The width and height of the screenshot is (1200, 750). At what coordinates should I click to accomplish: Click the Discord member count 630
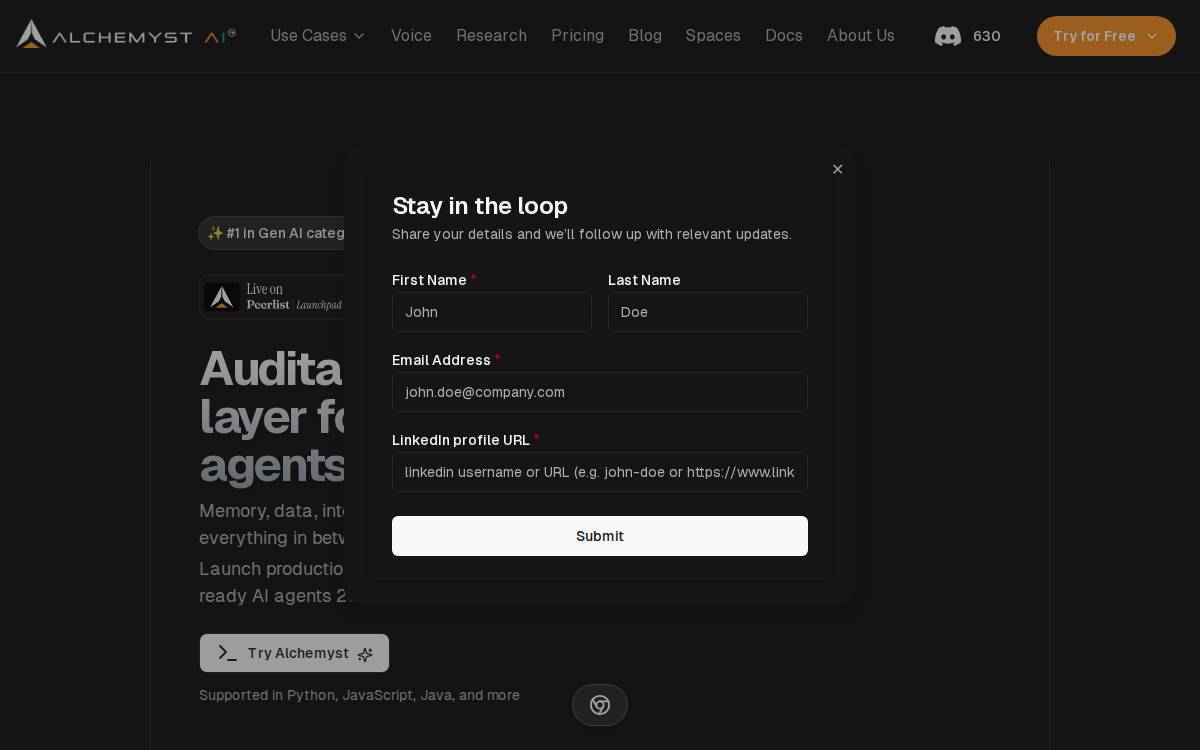pyautogui.click(x=987, y=36)
